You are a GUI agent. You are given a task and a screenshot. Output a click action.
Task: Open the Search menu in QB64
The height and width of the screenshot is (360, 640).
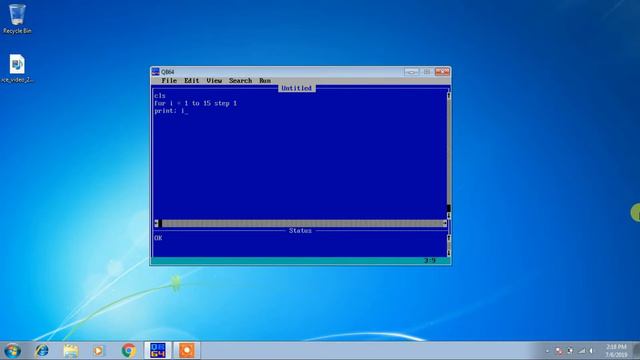pos(240,81)
